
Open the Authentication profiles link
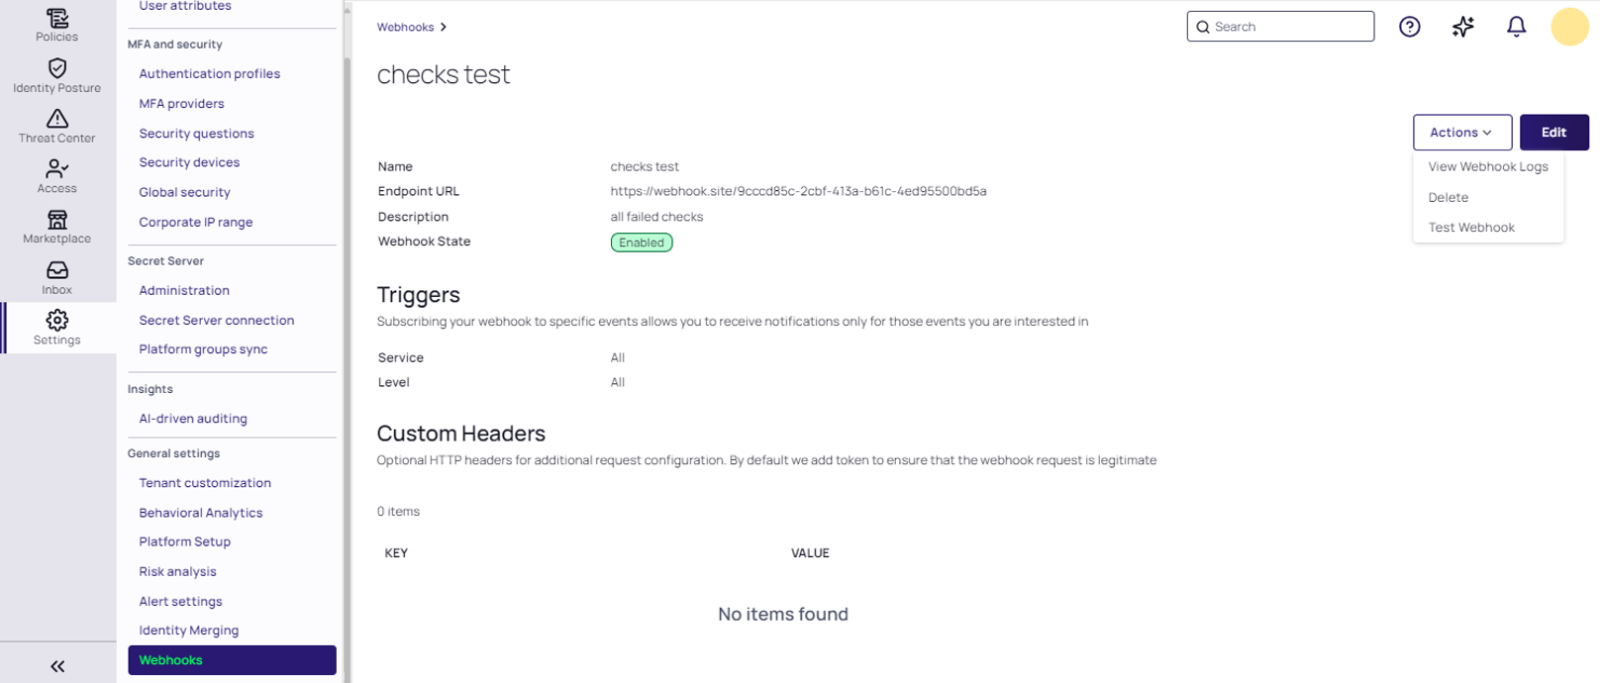tap(209, 74)
